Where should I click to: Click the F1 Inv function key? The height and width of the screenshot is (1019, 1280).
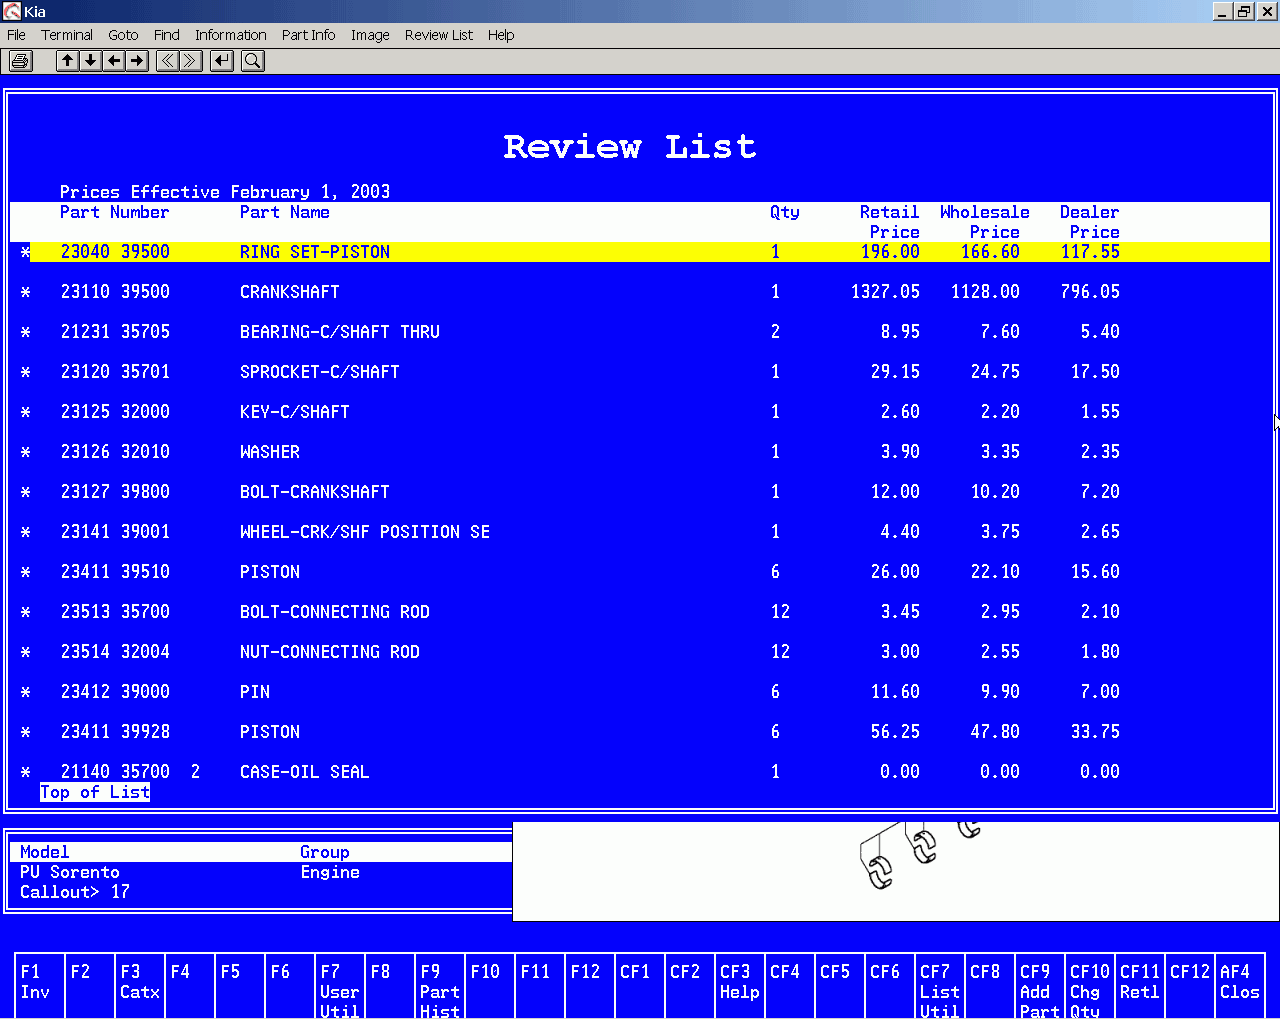click(x=40, y=986)
